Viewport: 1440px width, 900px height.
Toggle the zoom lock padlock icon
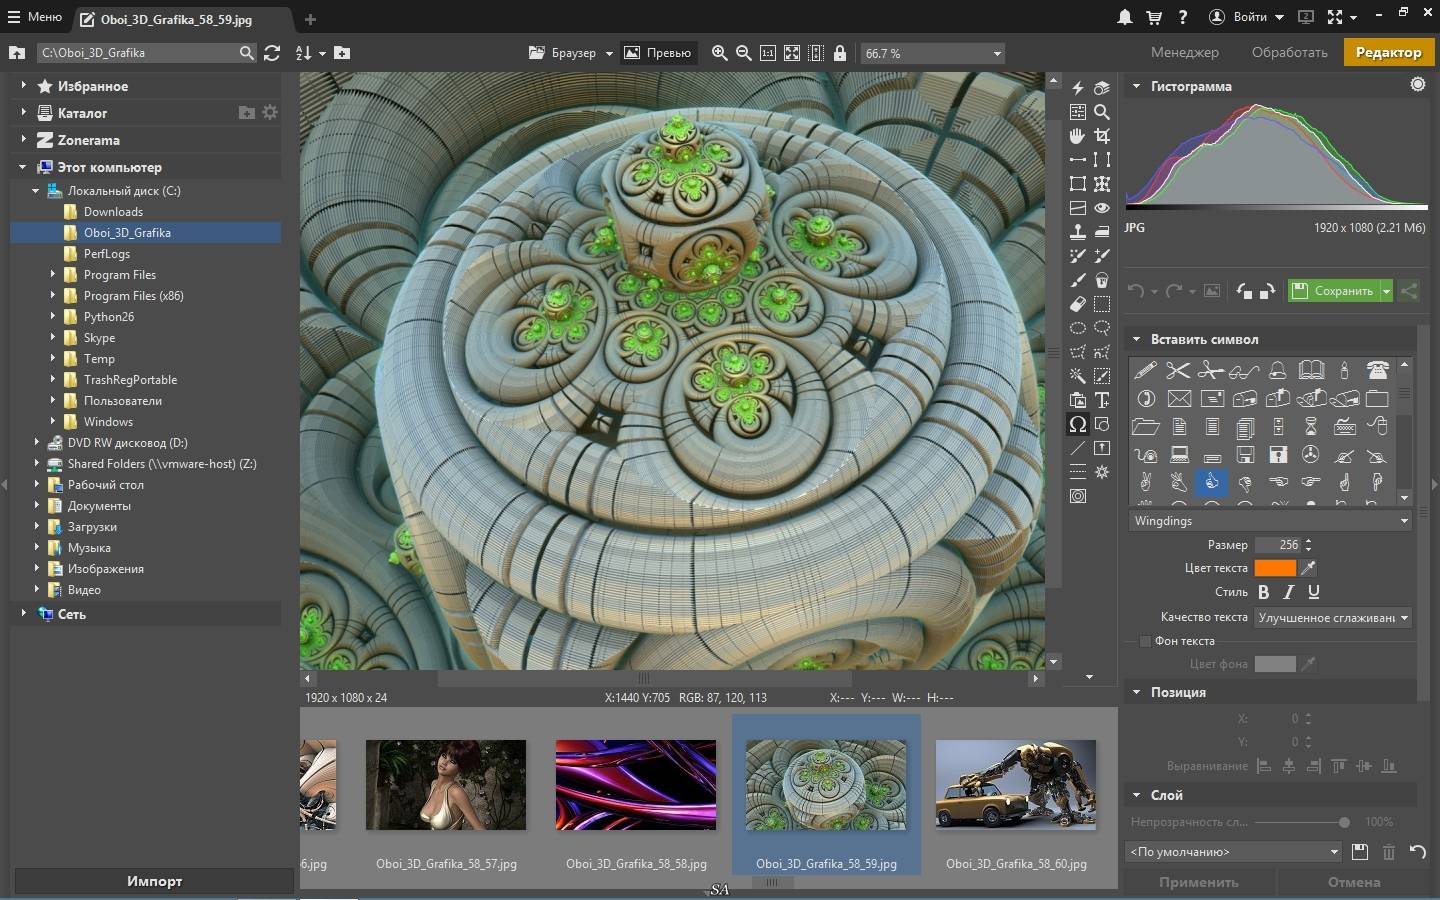(x=840, y=53)
